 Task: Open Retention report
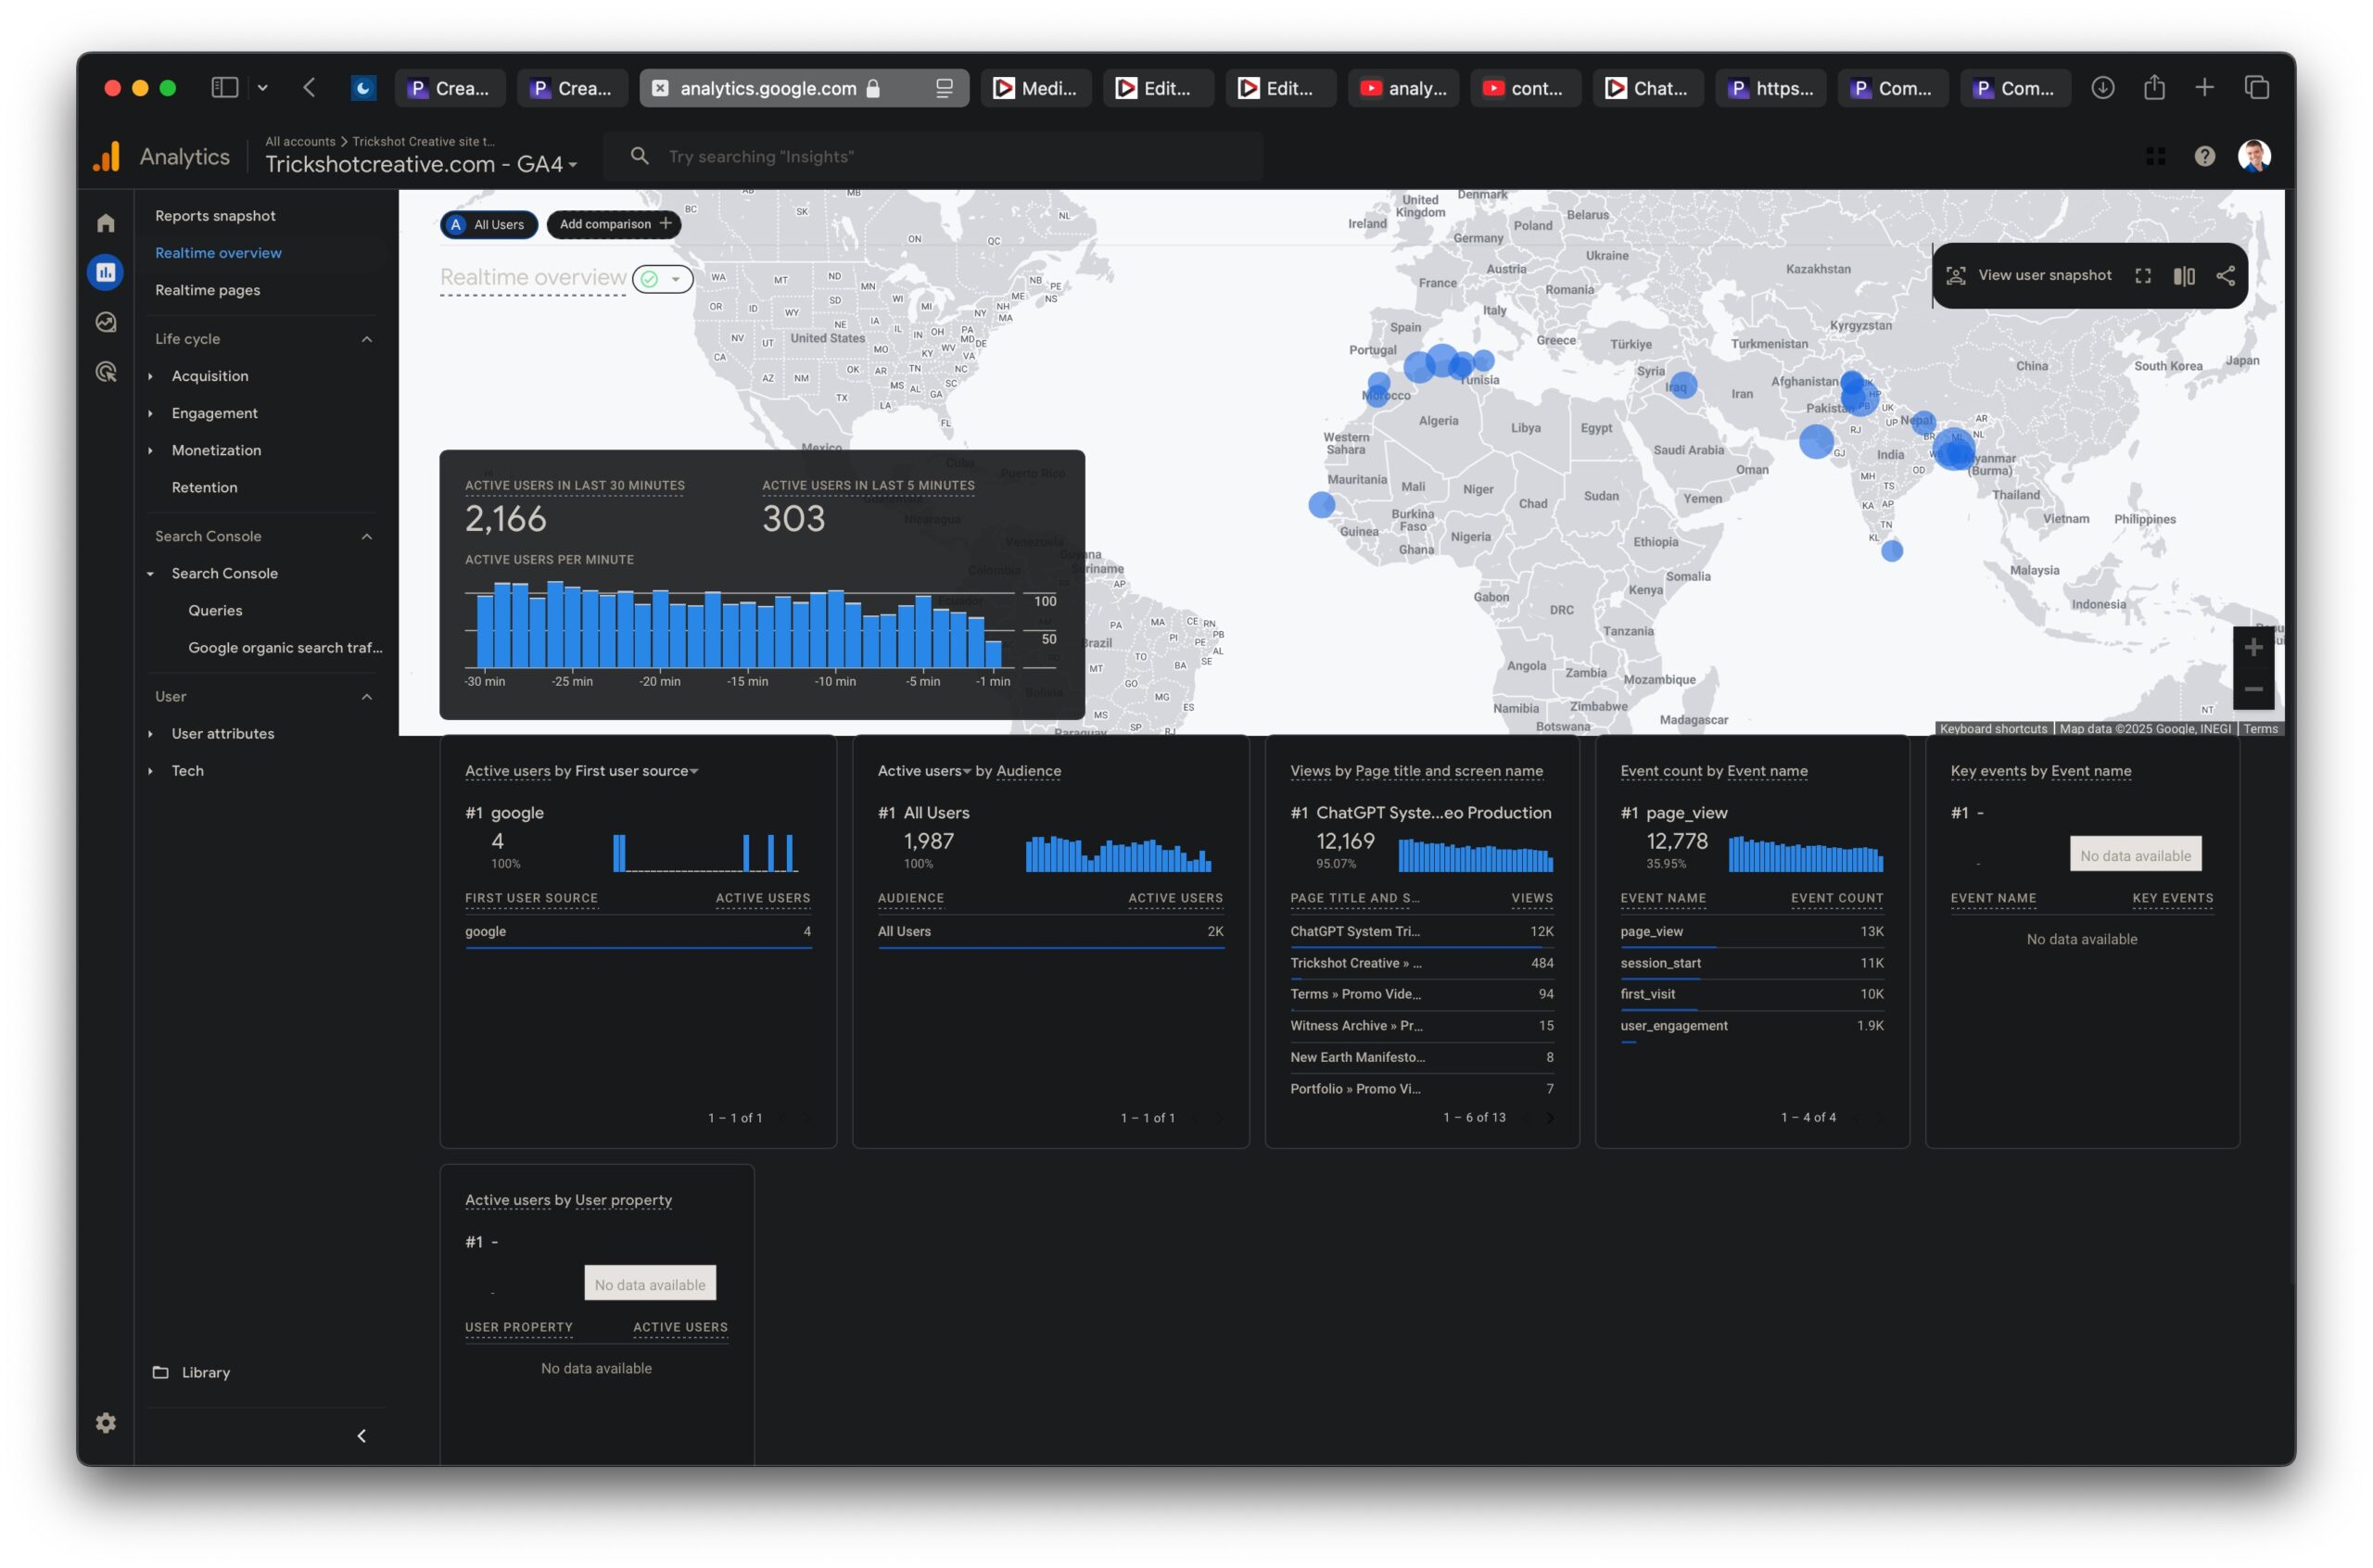pos(204,487)
